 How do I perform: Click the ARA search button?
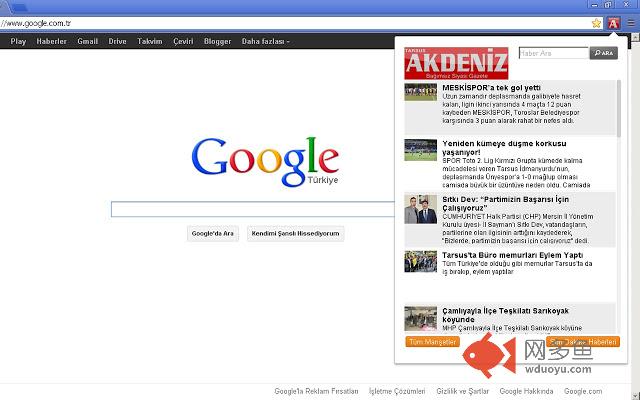coord(604,53)
